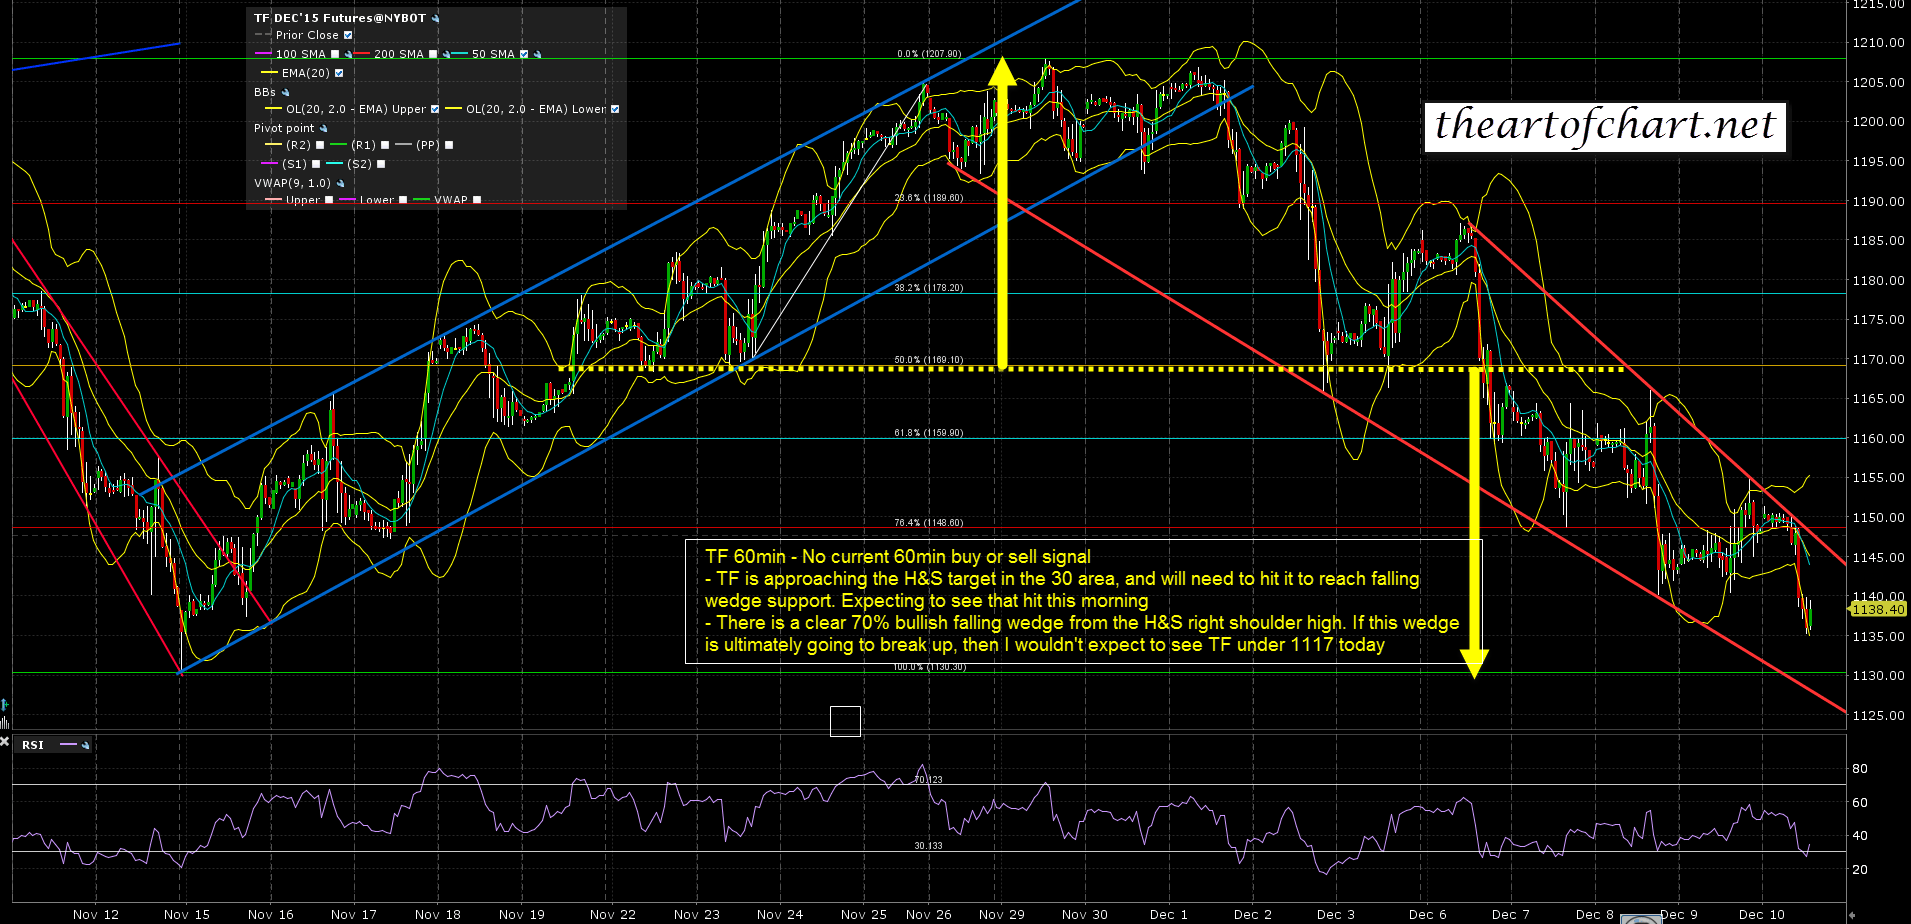This screenshot has height=924, width=1911.
Task: Click the 100 SMA wrench settings icon
Action: point(348,54)
